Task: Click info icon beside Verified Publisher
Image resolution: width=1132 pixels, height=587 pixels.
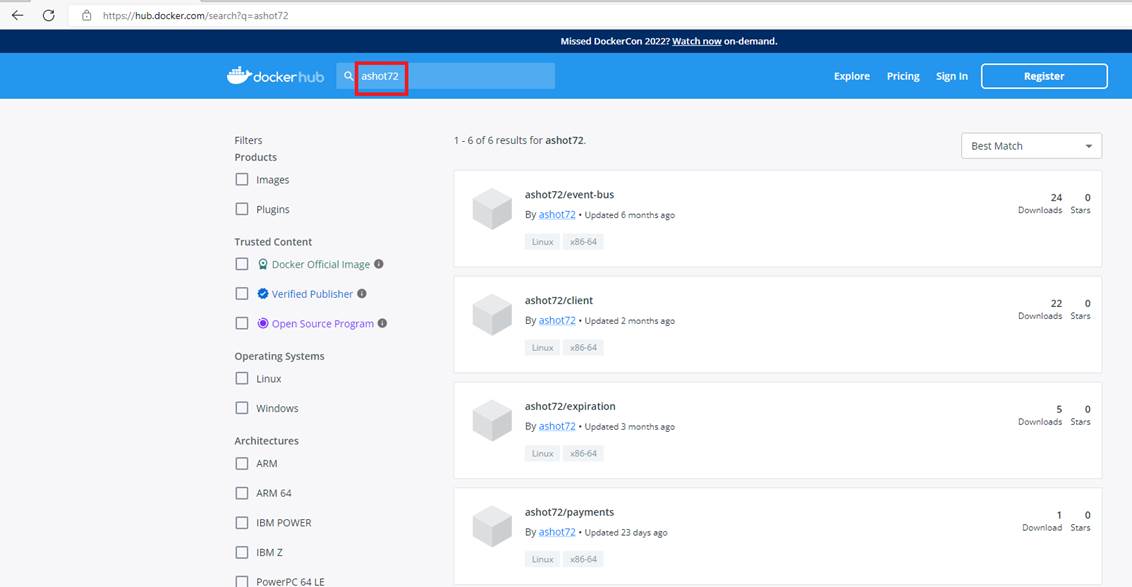Action: point(362,294)
